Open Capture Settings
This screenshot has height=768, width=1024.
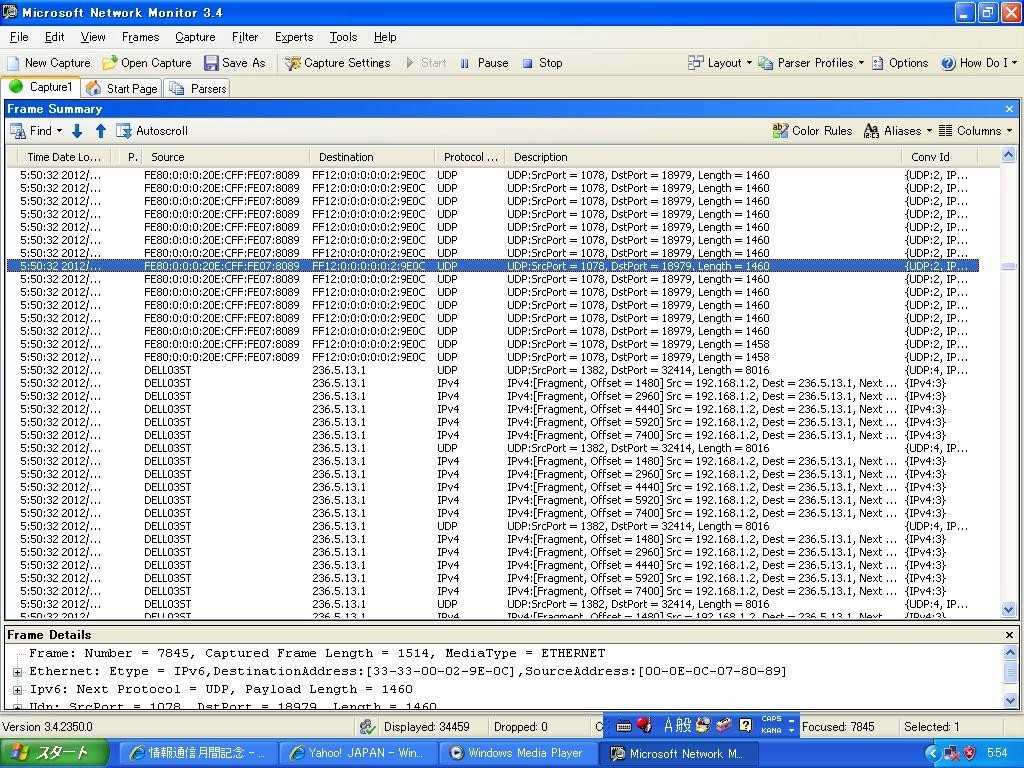(x=338, y=63)
